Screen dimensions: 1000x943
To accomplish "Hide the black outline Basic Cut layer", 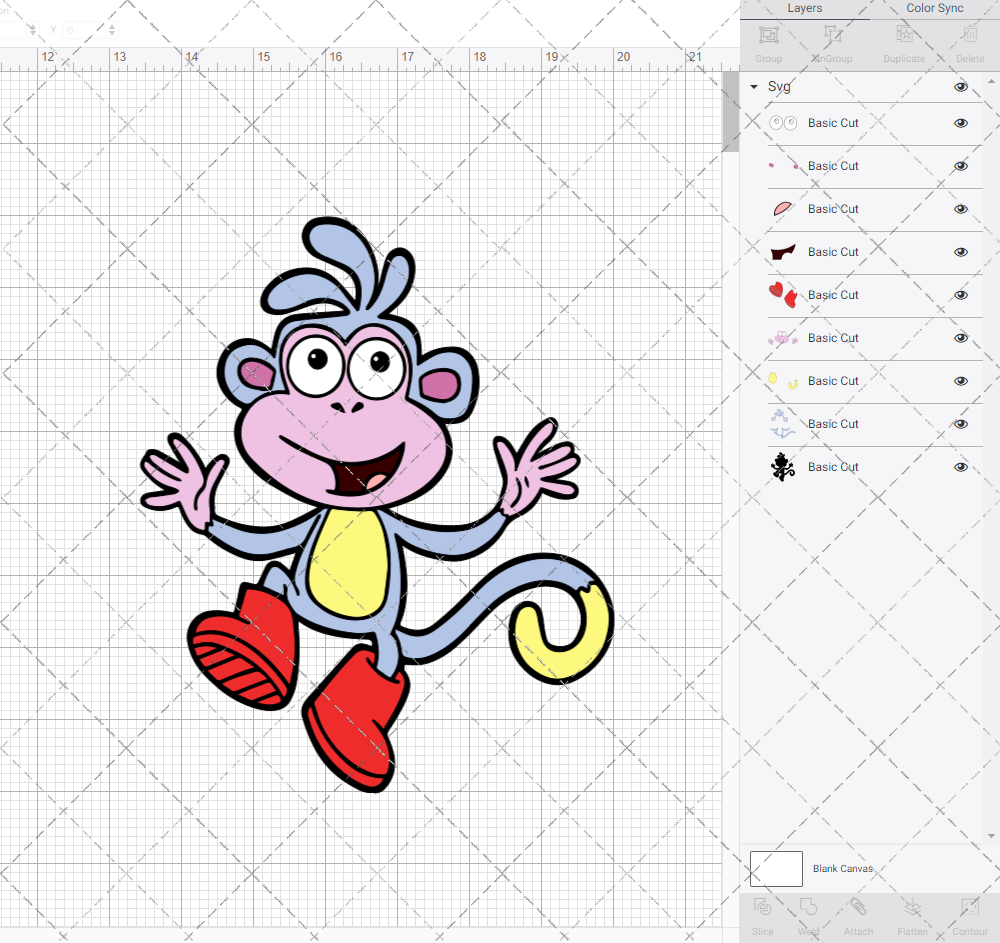I will coord(960,467).
